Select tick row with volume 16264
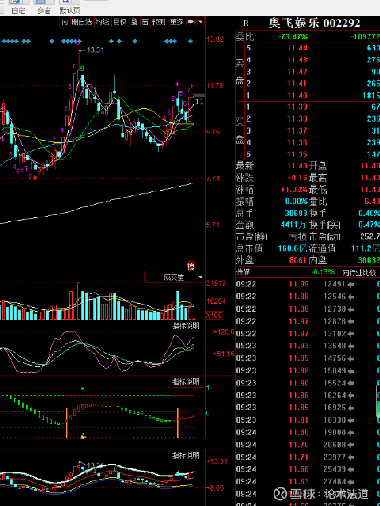 click(x=308, y=395)
